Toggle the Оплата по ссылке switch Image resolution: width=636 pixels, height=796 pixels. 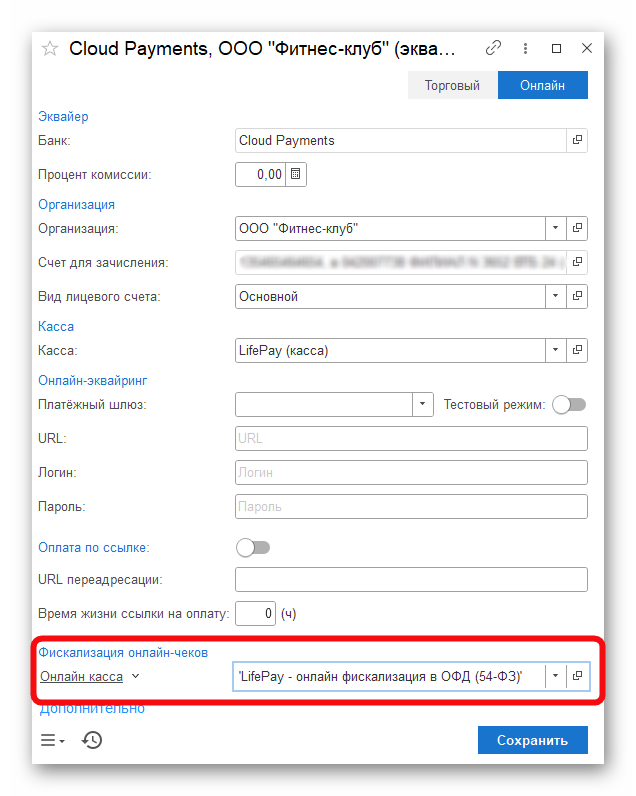253,547
